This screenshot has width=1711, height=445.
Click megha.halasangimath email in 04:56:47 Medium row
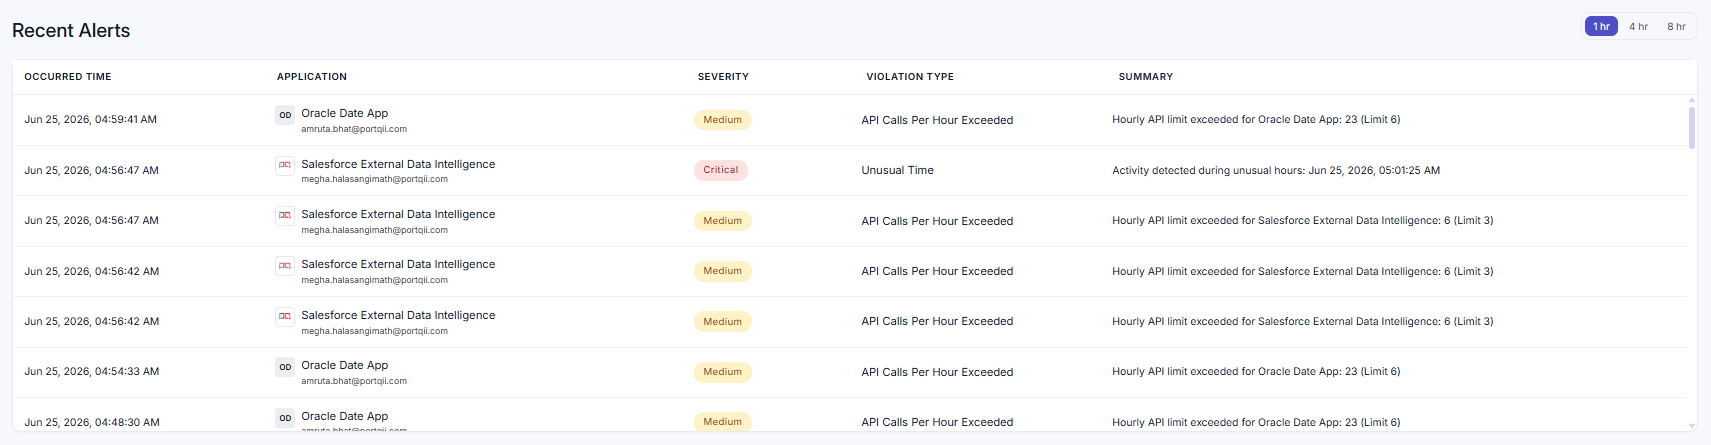tap(375, 230)
